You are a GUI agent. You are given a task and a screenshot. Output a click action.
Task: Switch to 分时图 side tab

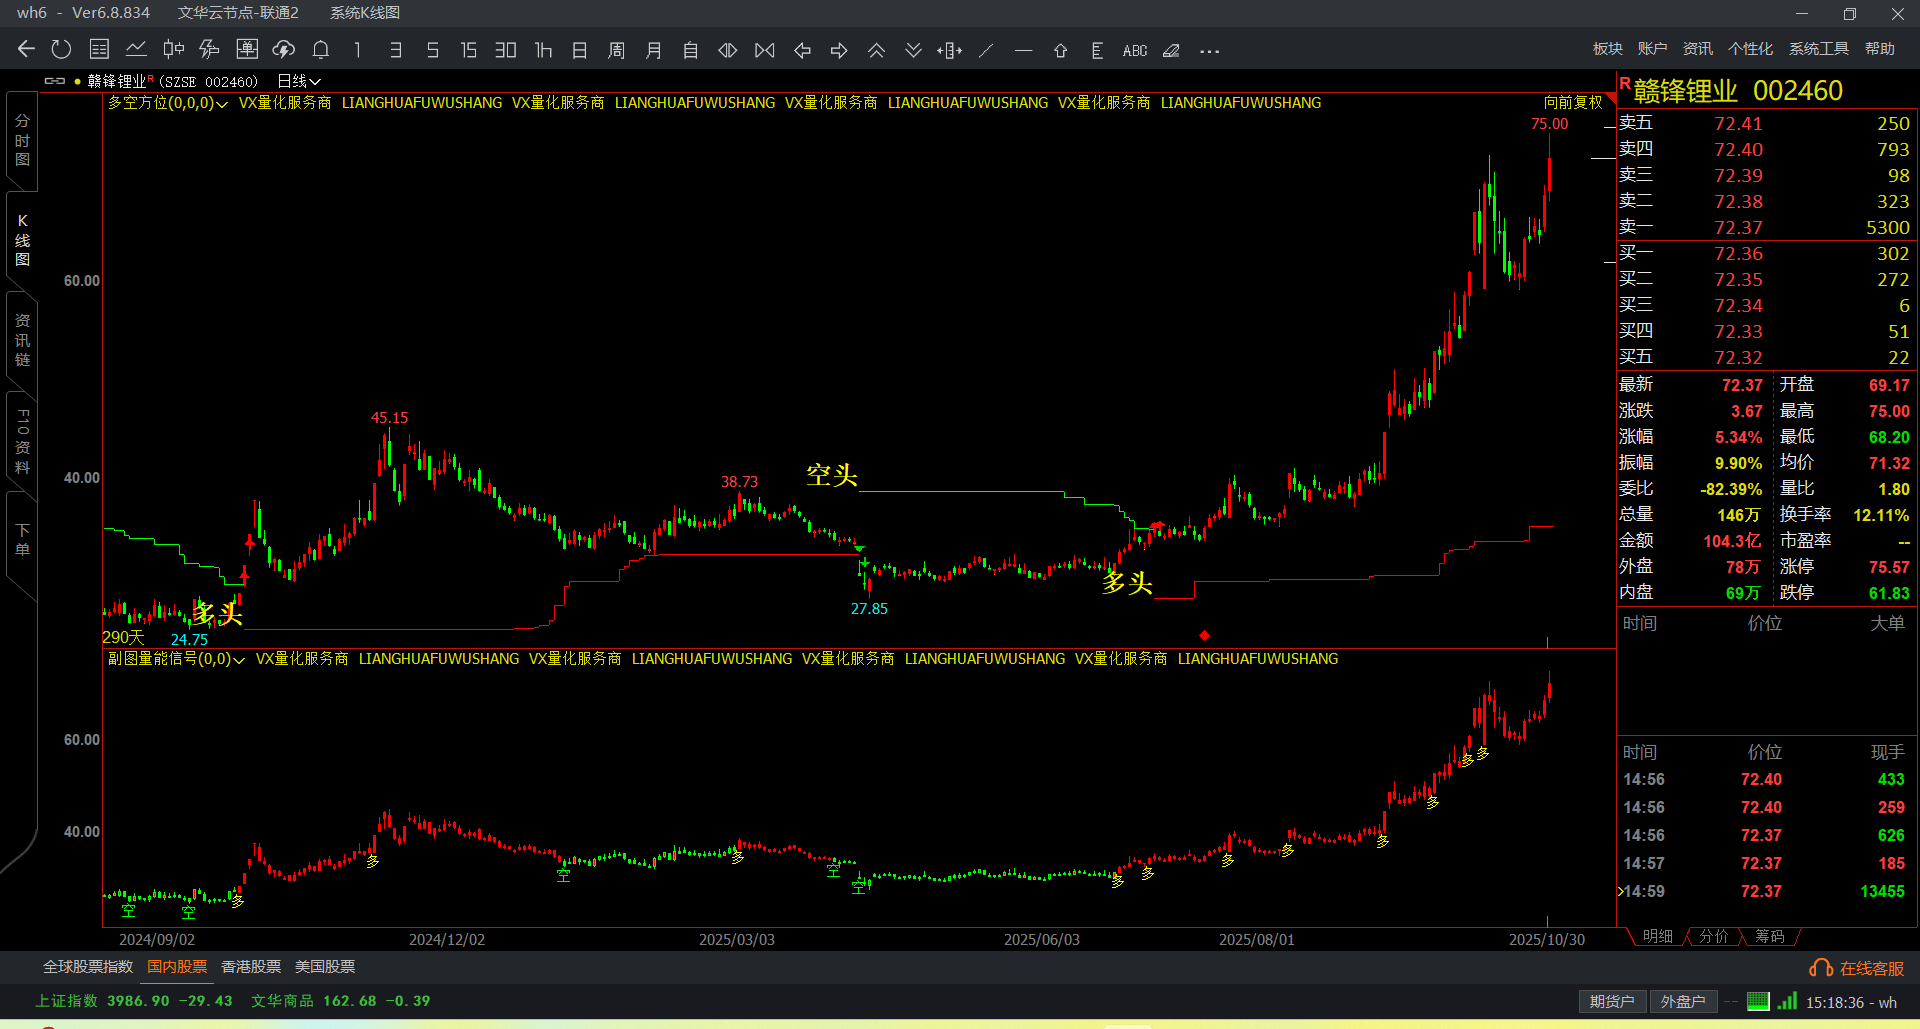(x=22, y=140)
